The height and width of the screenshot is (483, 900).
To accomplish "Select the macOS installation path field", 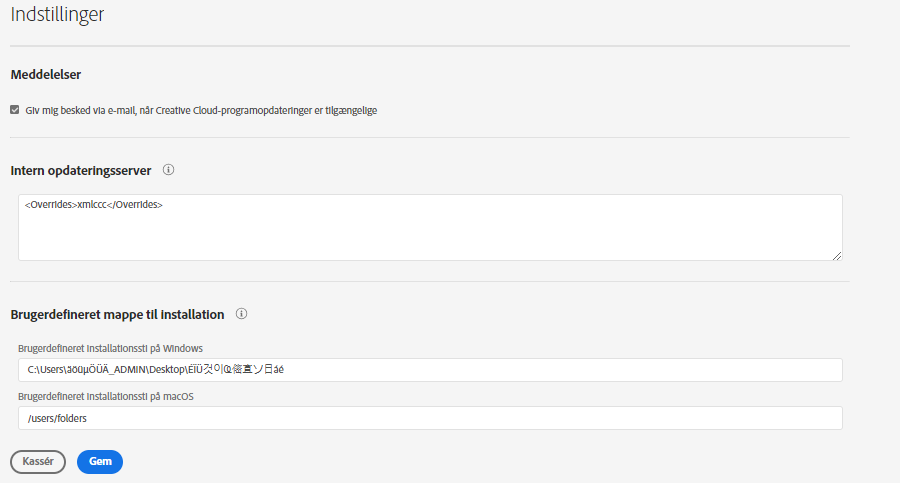I will coord(430,418).
